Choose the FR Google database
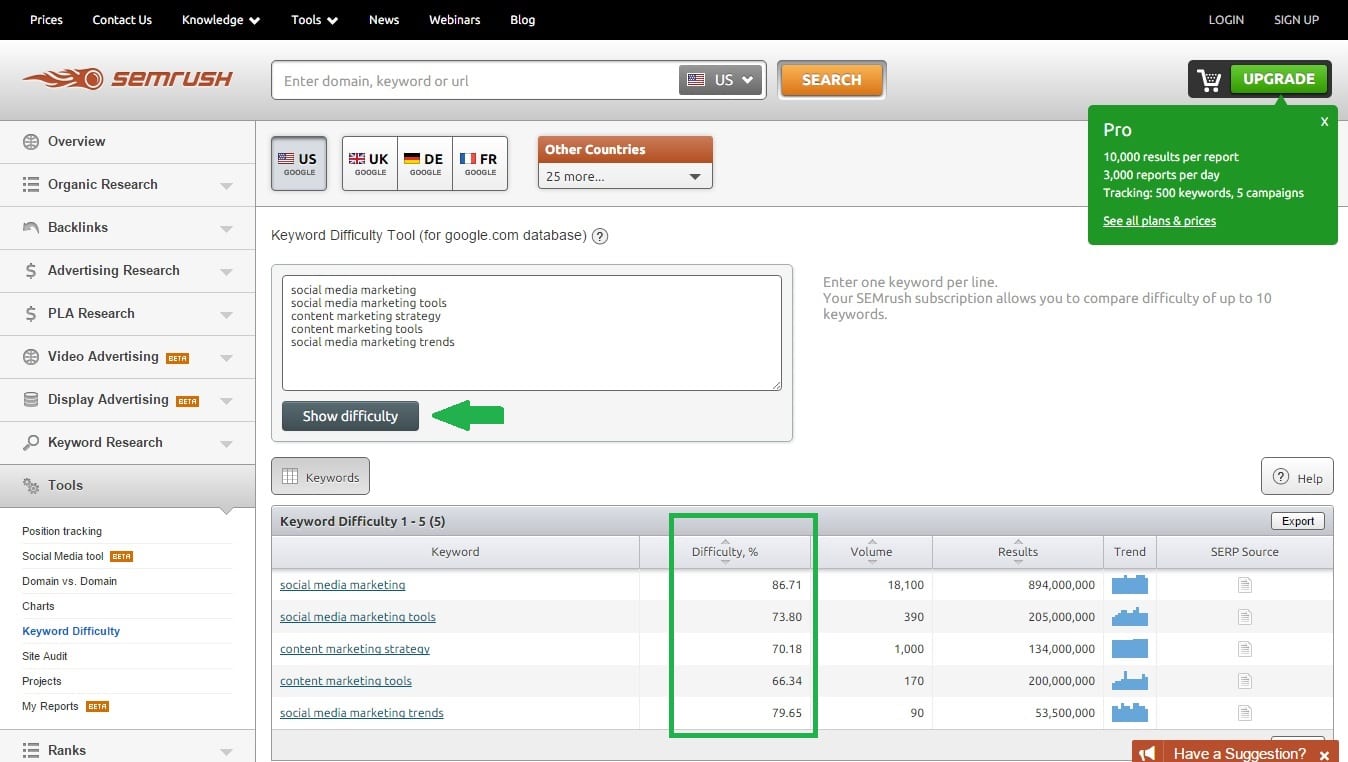 479,164
